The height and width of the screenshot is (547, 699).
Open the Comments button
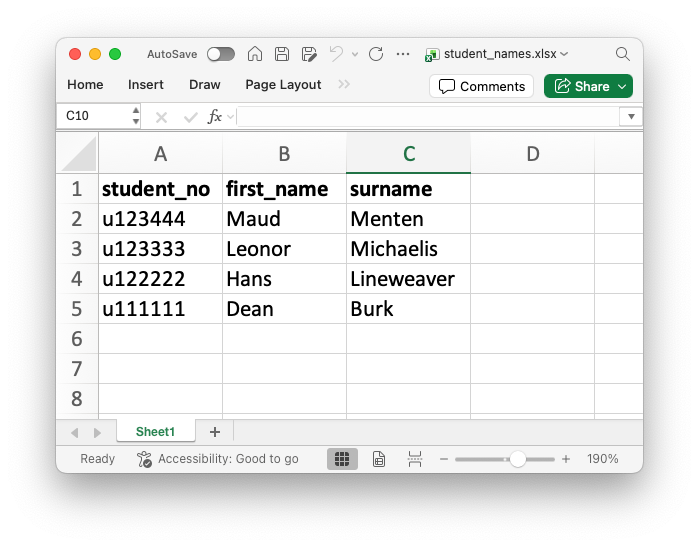[x=481, y=86]
